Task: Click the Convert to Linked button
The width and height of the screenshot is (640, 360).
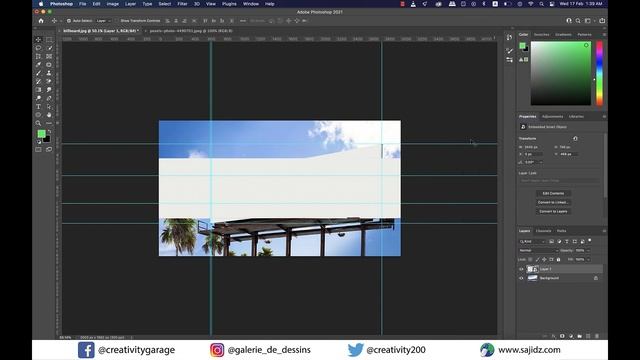Action: point(553,202)
